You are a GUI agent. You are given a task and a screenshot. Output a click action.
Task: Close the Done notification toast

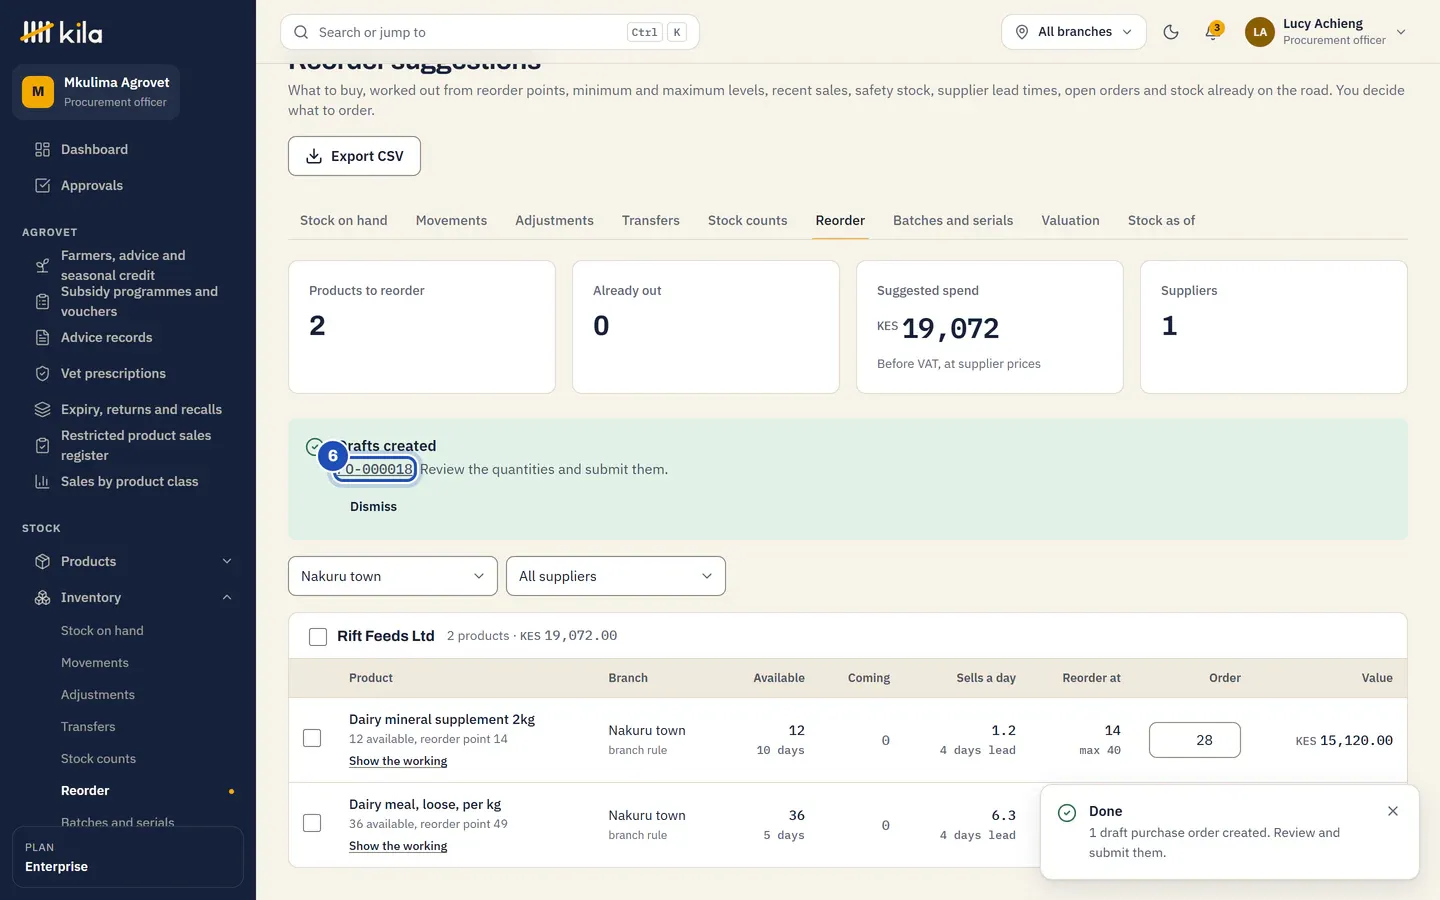click(1393, 811)
